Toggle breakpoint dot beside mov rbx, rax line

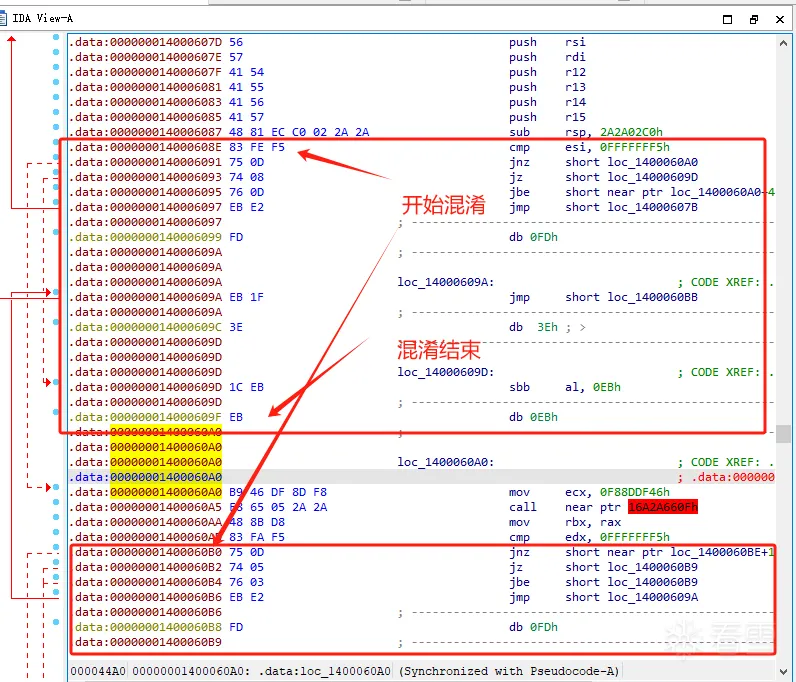coord(56,517)
